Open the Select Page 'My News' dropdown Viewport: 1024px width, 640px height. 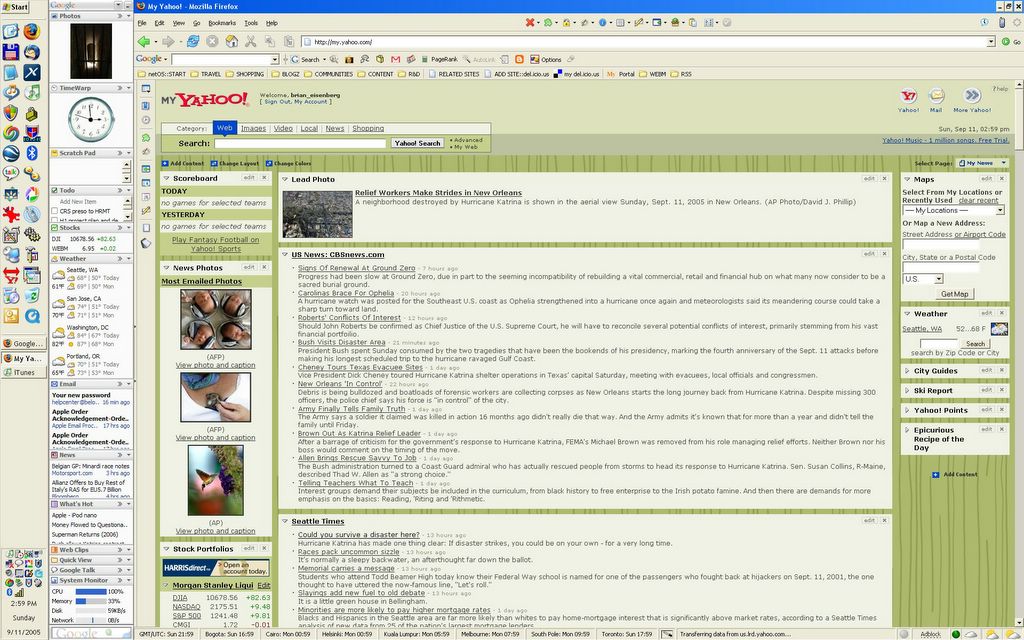click(x=983, y=163)
